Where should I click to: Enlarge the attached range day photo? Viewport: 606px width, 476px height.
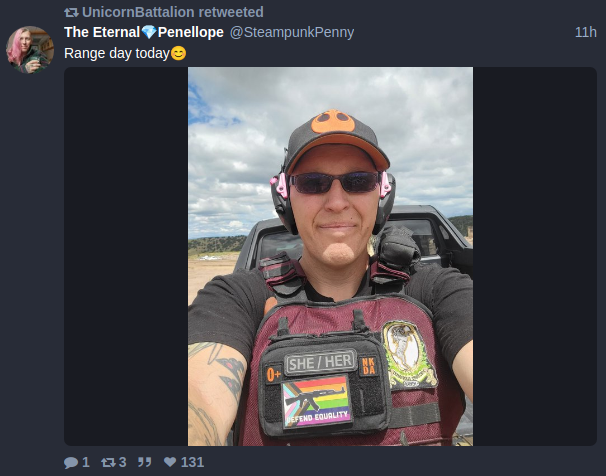(330, 257)
